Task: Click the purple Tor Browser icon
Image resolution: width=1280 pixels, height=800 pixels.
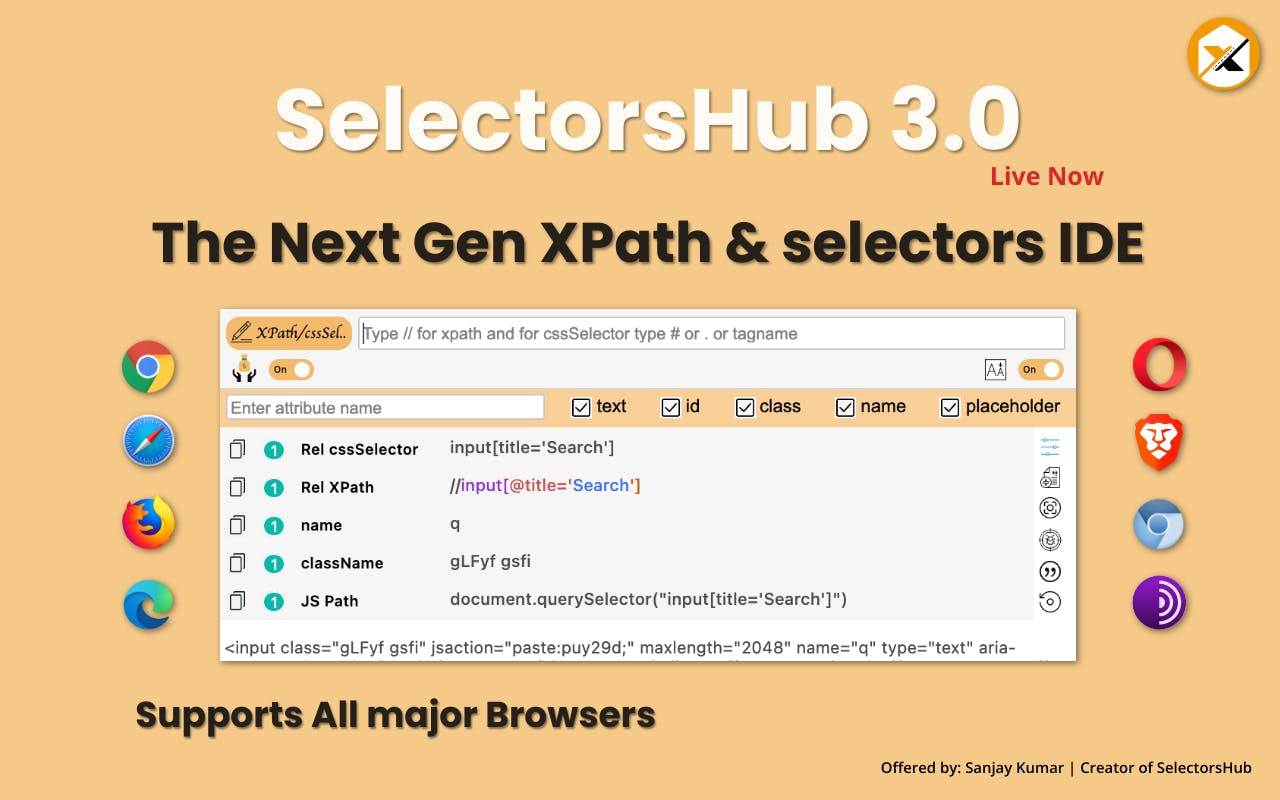Action: click(x=1159, y=603)
